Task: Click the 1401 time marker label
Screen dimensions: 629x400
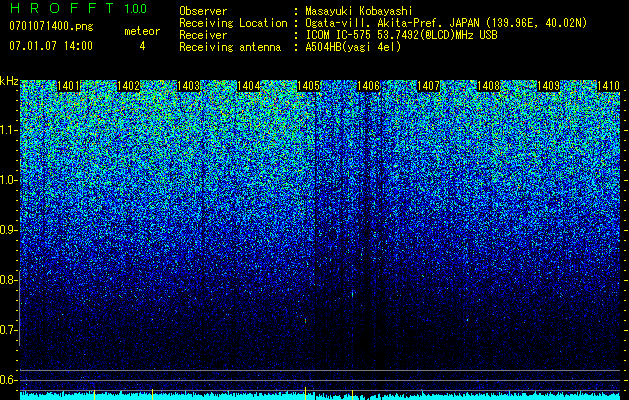Action: pyautogui.click(x=69, y=86)
